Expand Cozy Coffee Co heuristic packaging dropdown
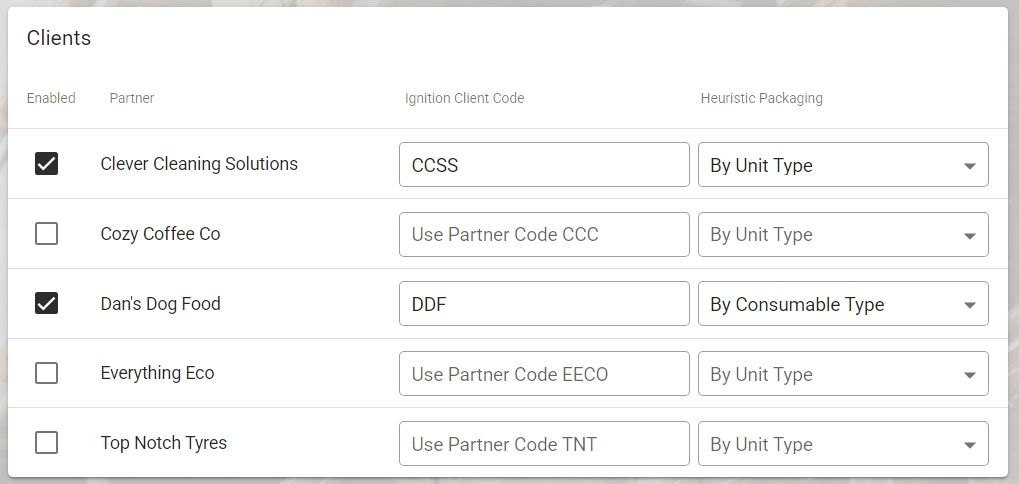The image size is (1019, 484). point(842,235)
